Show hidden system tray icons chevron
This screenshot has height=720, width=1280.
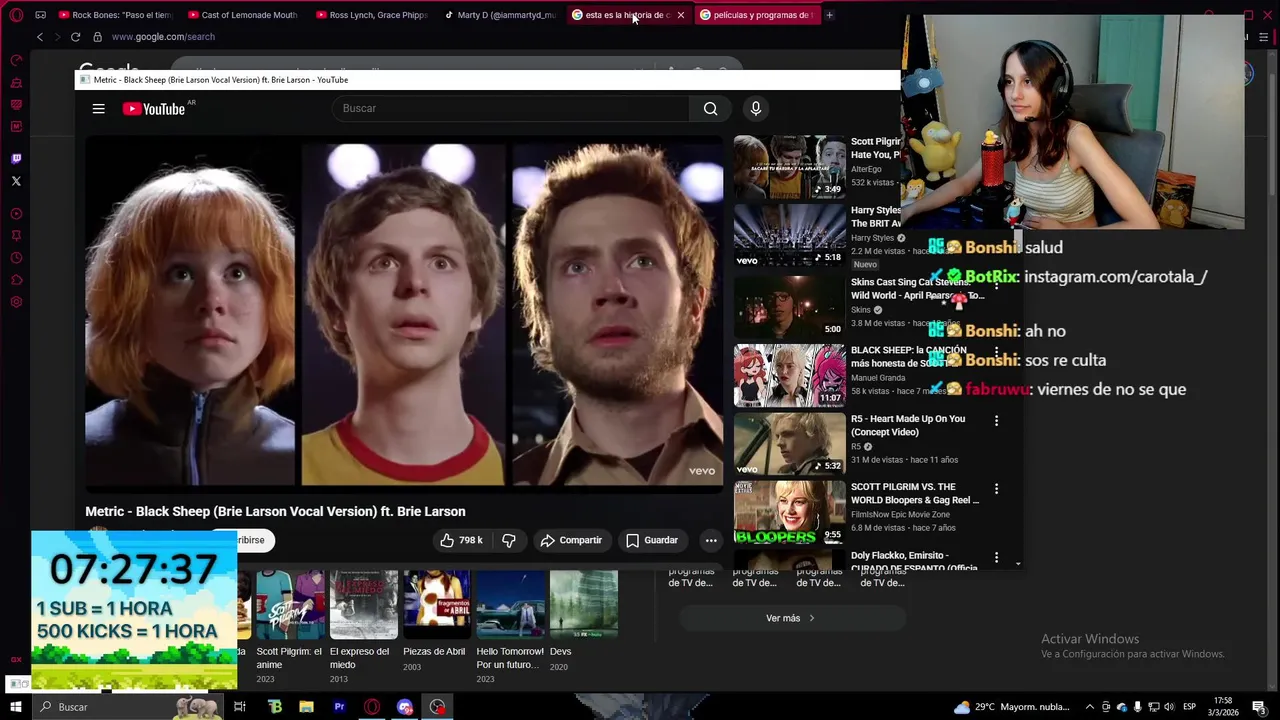[1090, 707]
